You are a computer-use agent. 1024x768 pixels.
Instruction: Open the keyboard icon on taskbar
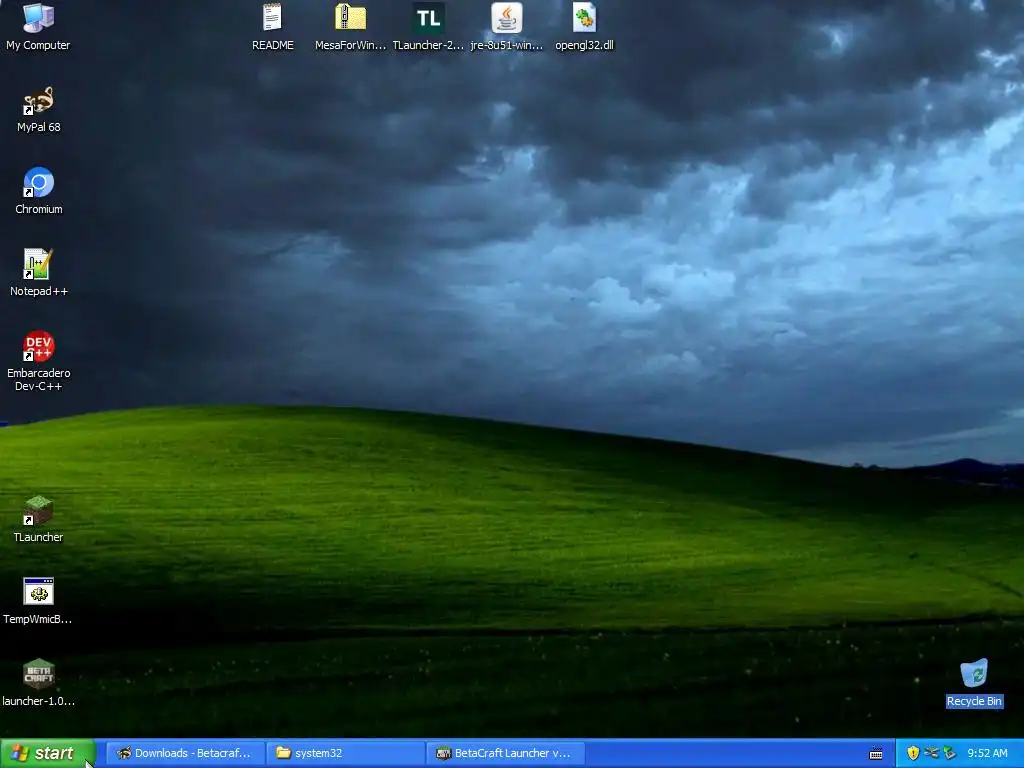coord(876,754)
